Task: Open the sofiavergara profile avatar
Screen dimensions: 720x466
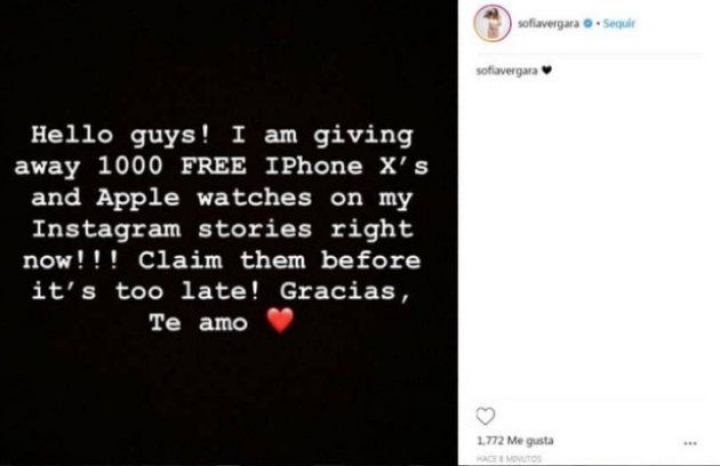Action: pos(492,23)
